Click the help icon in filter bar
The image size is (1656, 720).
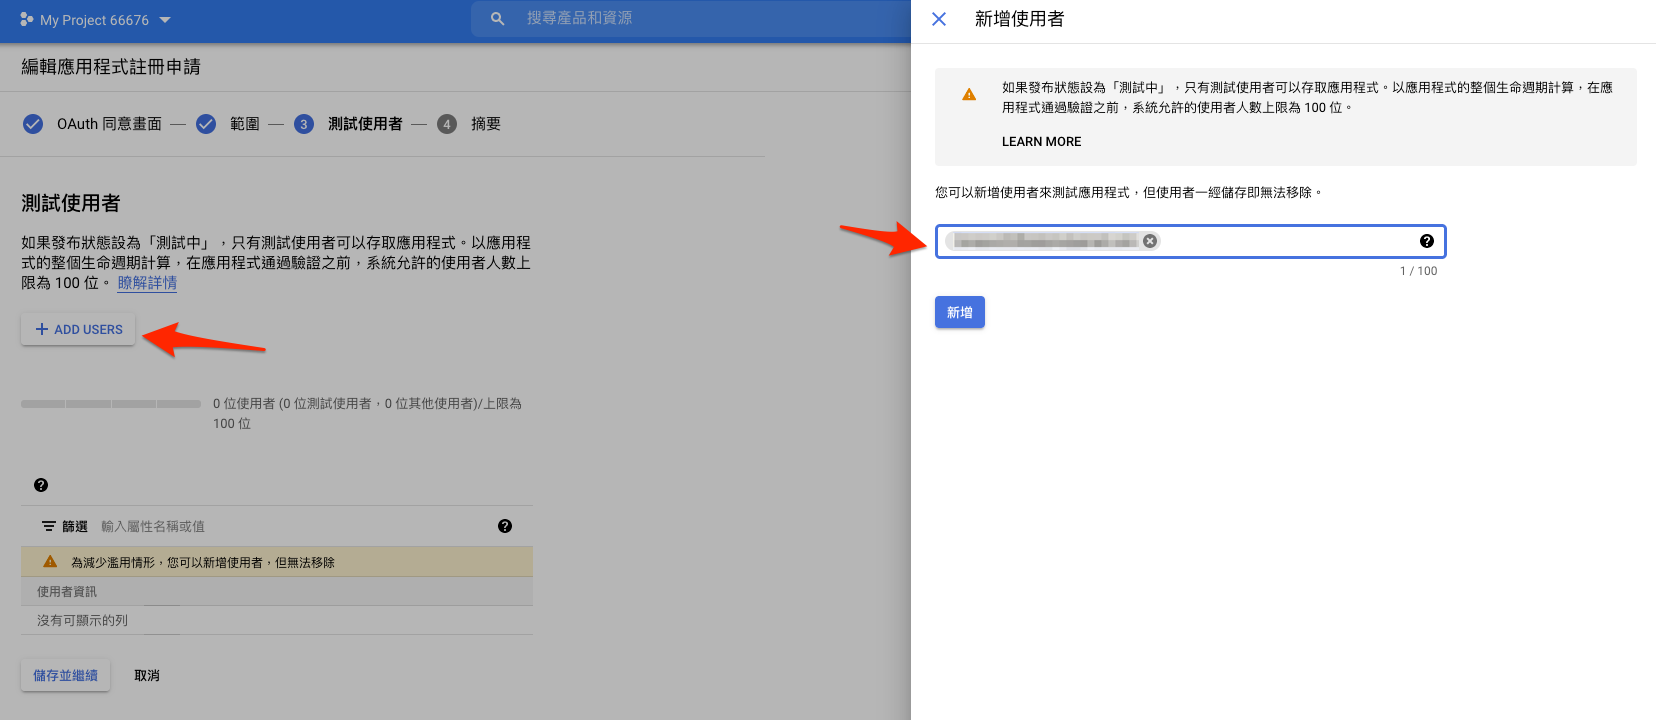(505, 526)
